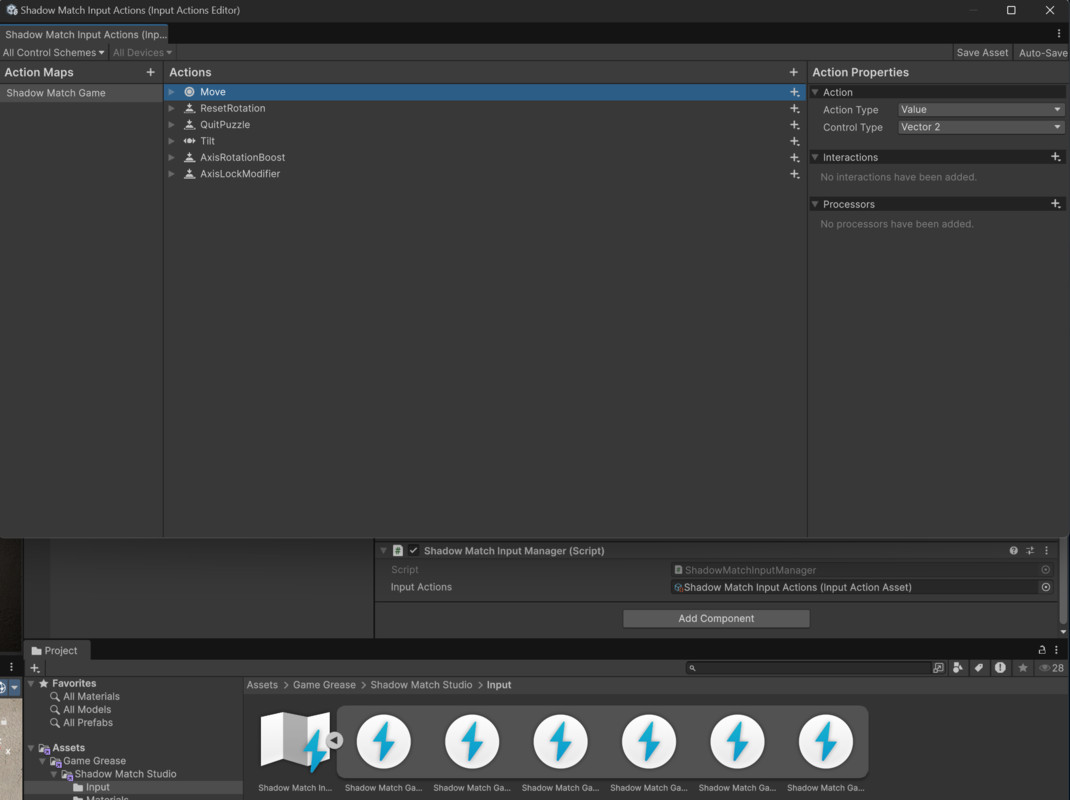Click the Project panel lock icon
Screen dimensions: 1070x800
[x=1041, y=650]
